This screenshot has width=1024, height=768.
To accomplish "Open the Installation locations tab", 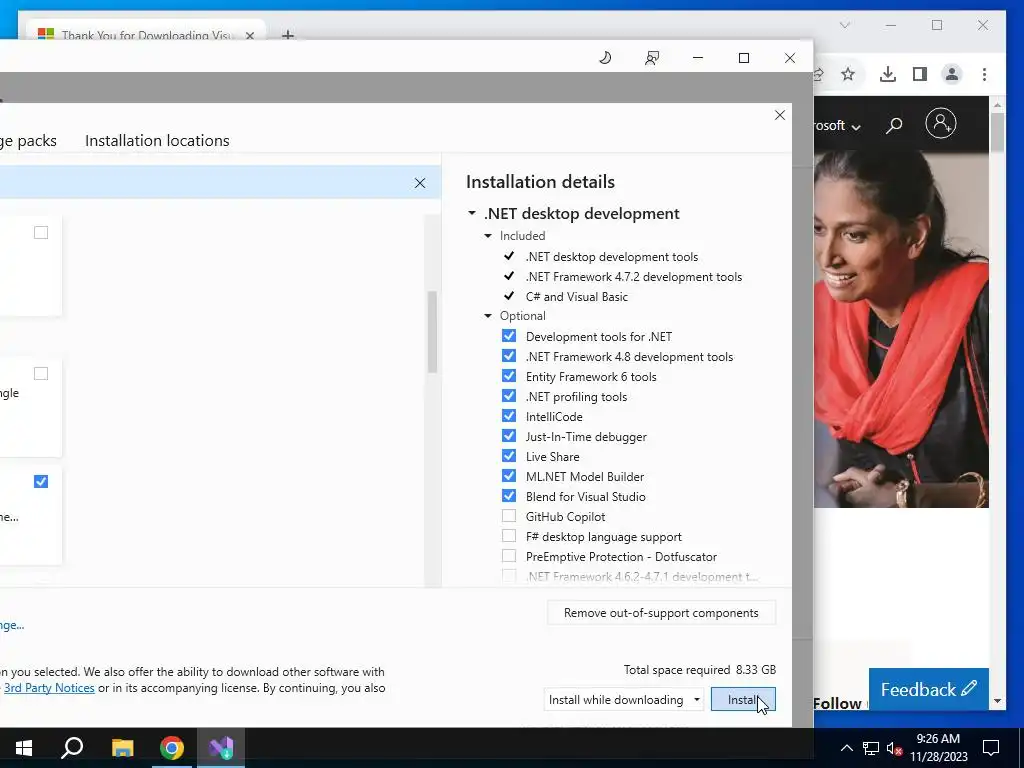I will tap(157, 140).
